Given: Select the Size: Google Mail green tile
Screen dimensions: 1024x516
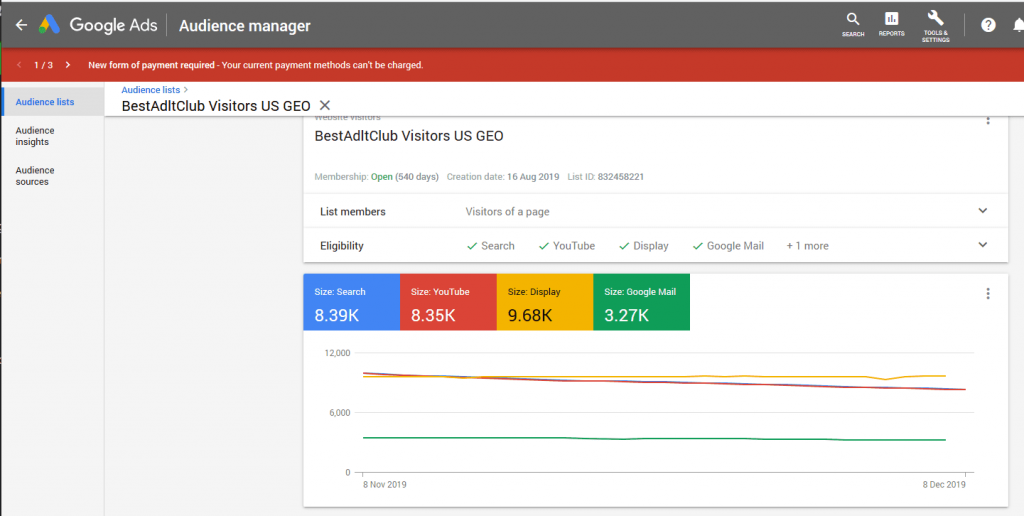Looking at the screenshot, I should coord(641,302).
